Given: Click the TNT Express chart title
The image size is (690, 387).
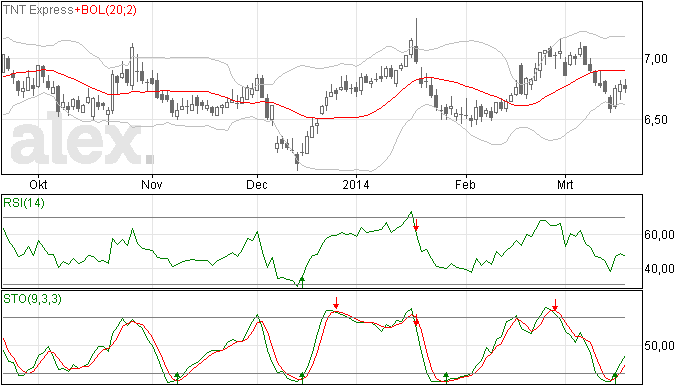Looking at the screenshot, I should (x=38, y=10).
